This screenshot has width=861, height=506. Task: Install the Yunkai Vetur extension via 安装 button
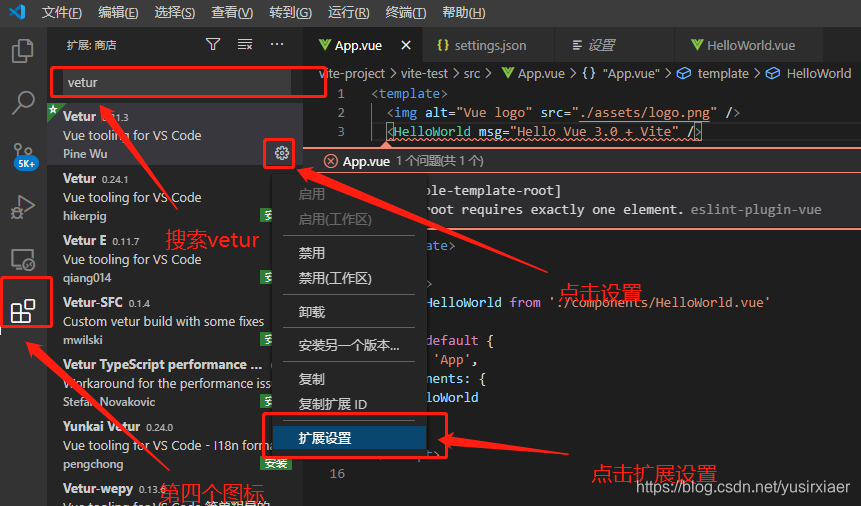(x=276, y=464)
